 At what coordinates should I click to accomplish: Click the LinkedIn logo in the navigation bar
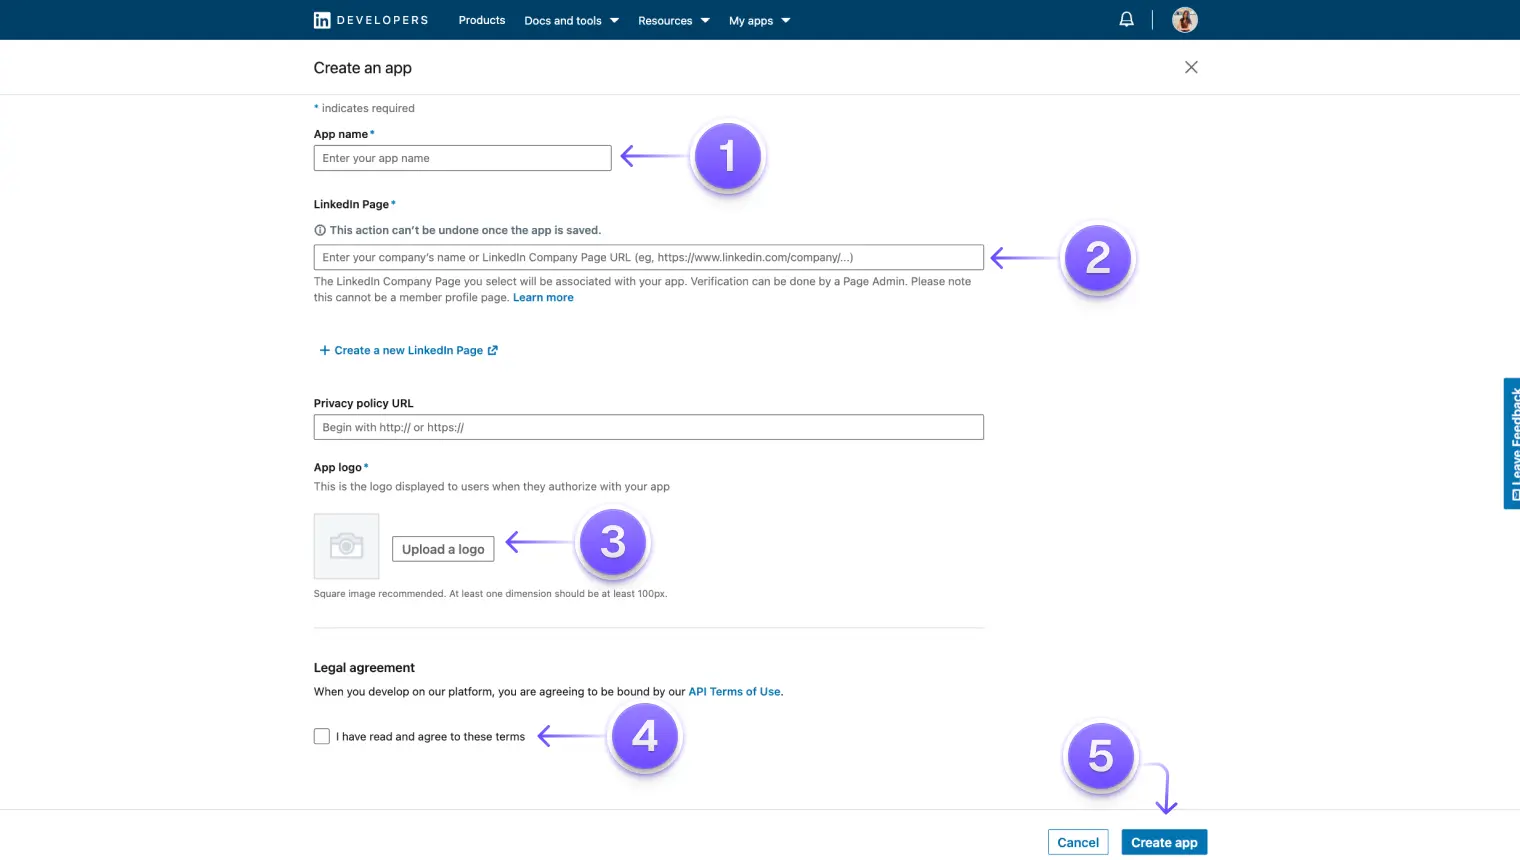(321, 19)
